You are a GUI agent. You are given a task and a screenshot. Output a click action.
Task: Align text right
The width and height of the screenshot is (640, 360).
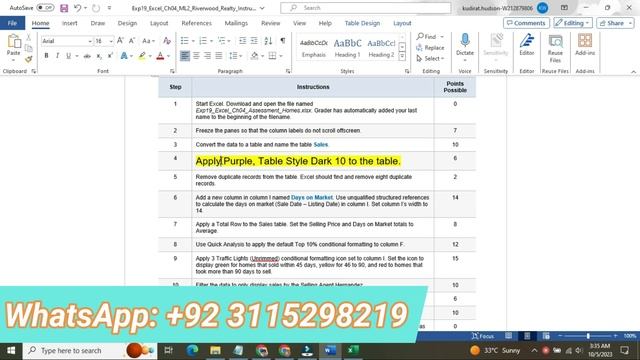(x=207, y=56)
